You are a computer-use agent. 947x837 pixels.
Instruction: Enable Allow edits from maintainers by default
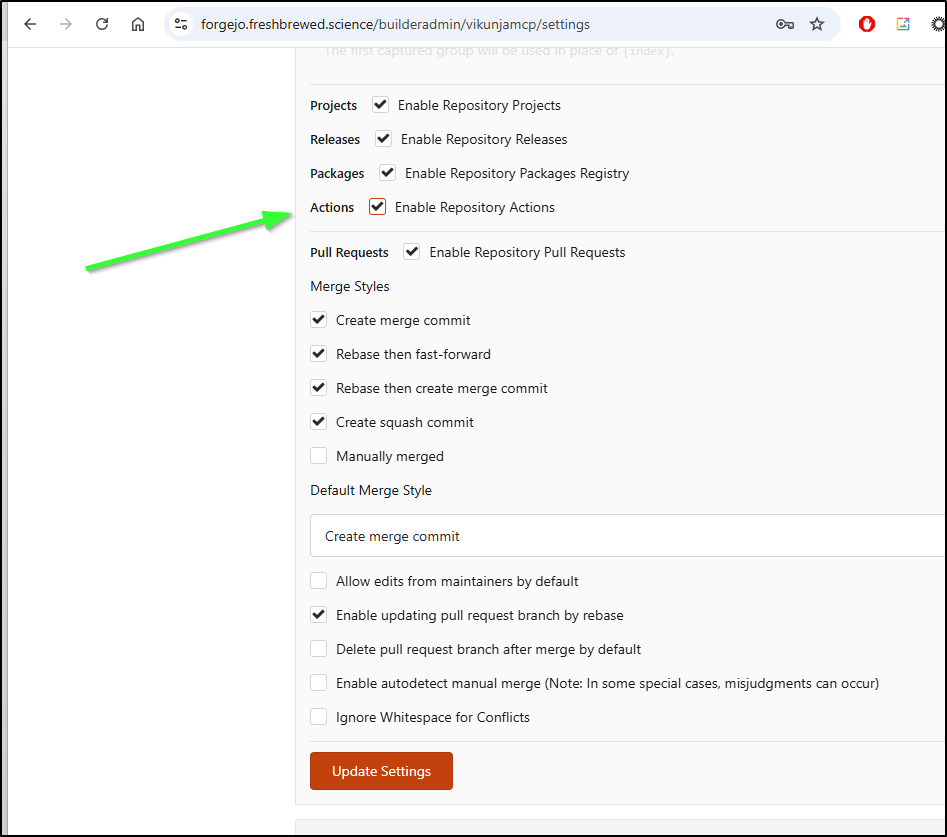click(x=319, y=581)
